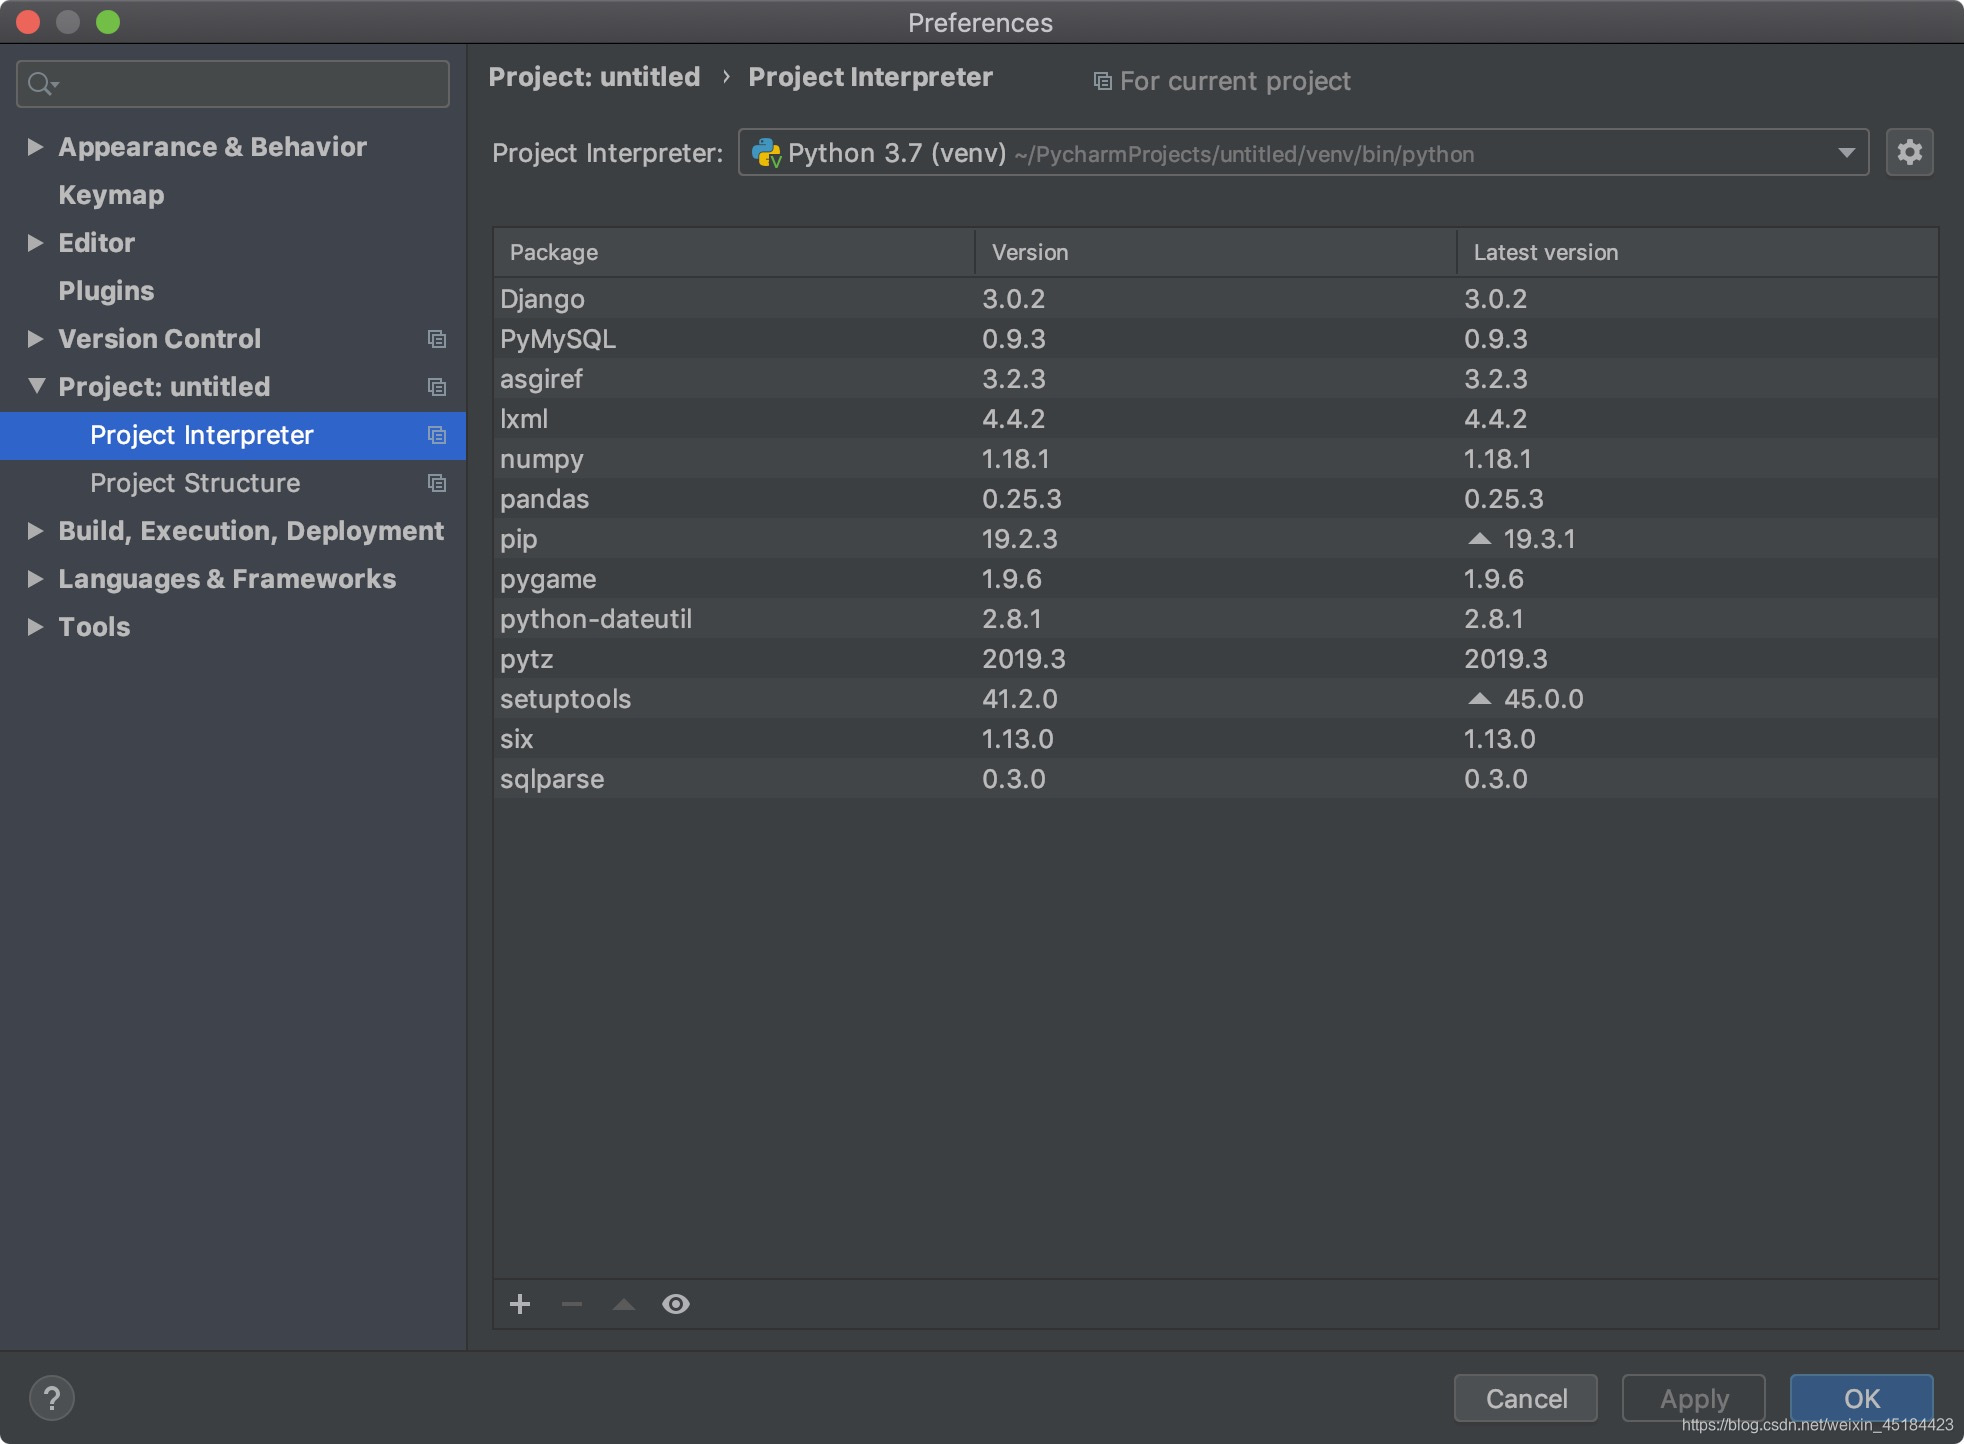This screenshot has width=1964, height=1444.
Task: Click the upgrade arrow icon in package toolbar
Action: (x=624, y=1304)
